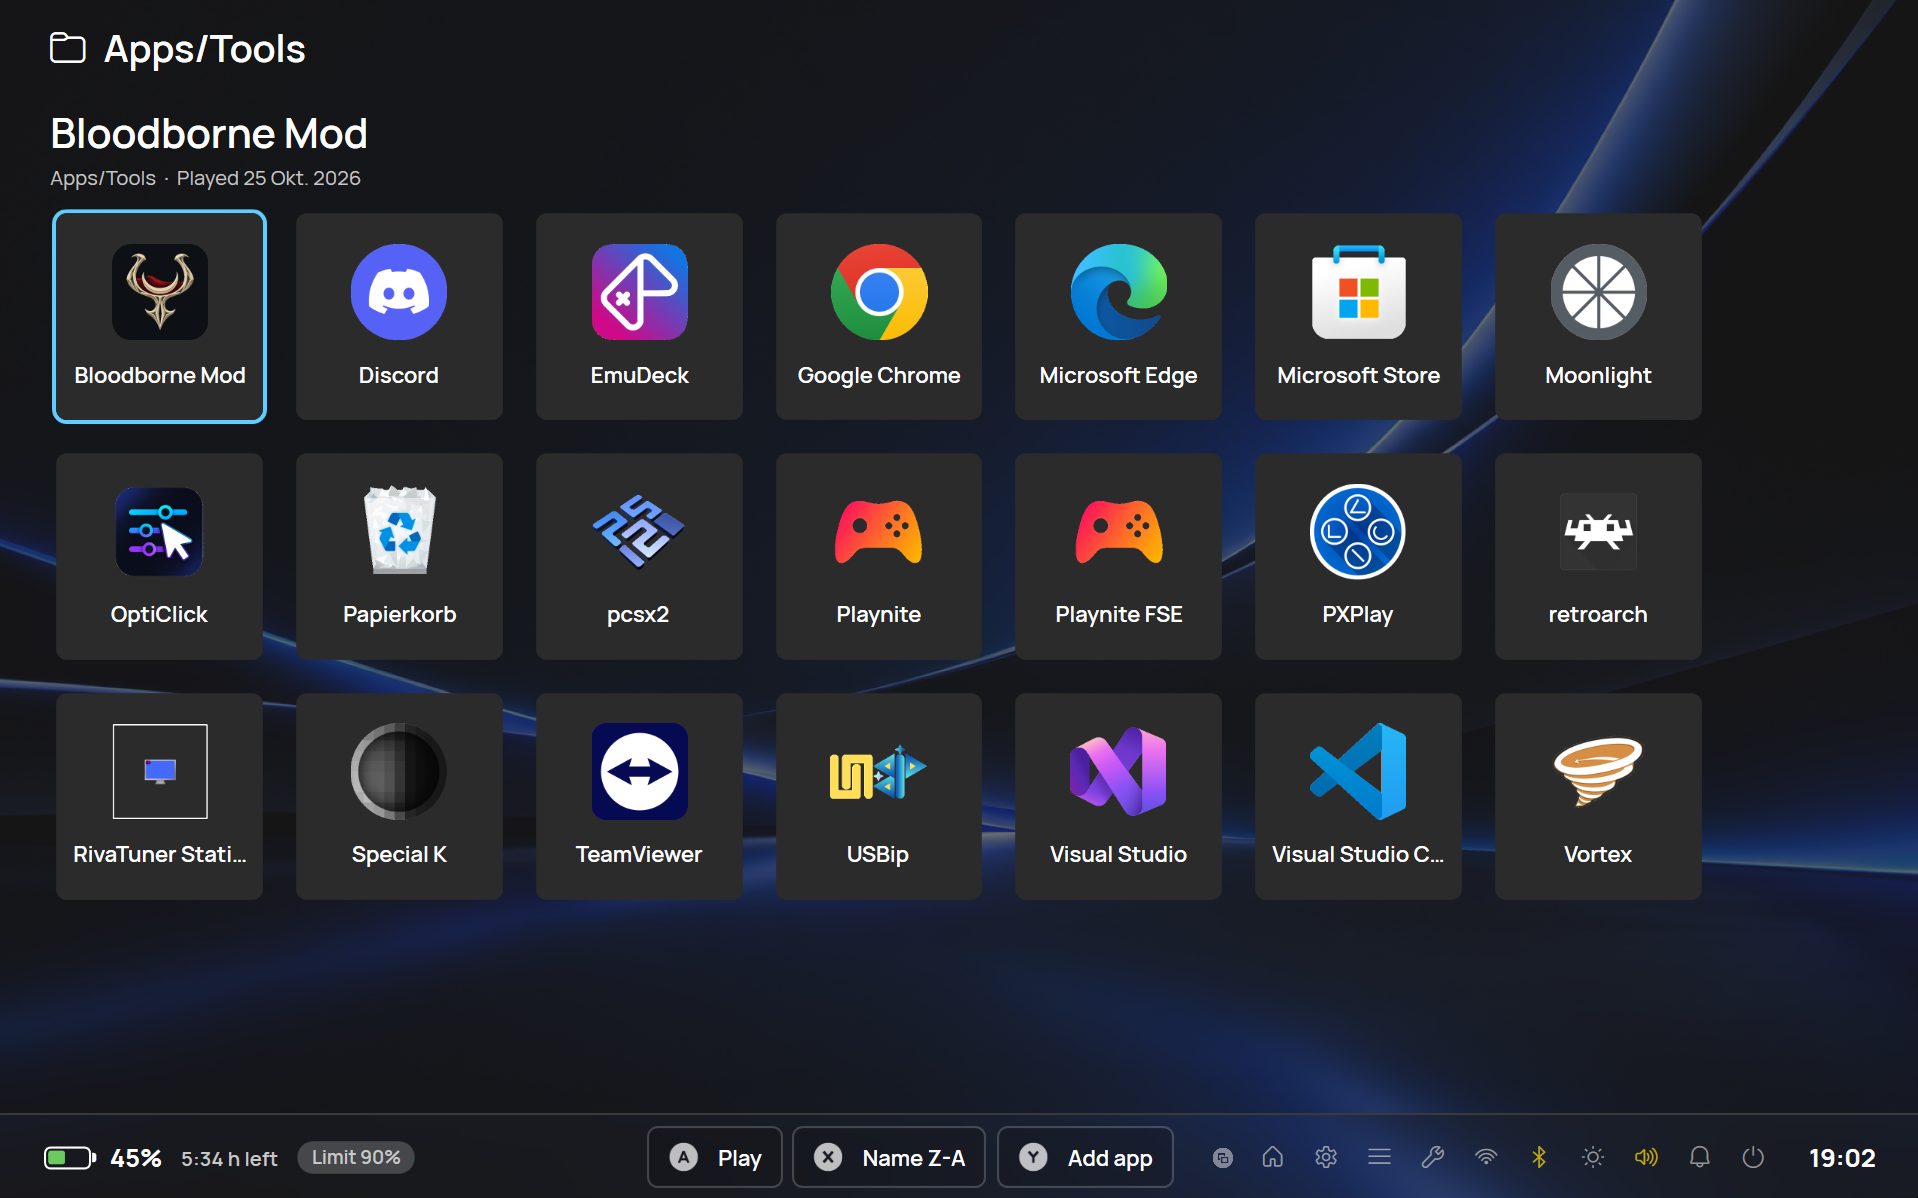Select the Bloodborne Mod tile
1918x1198 pixels.
pos(159,316)
